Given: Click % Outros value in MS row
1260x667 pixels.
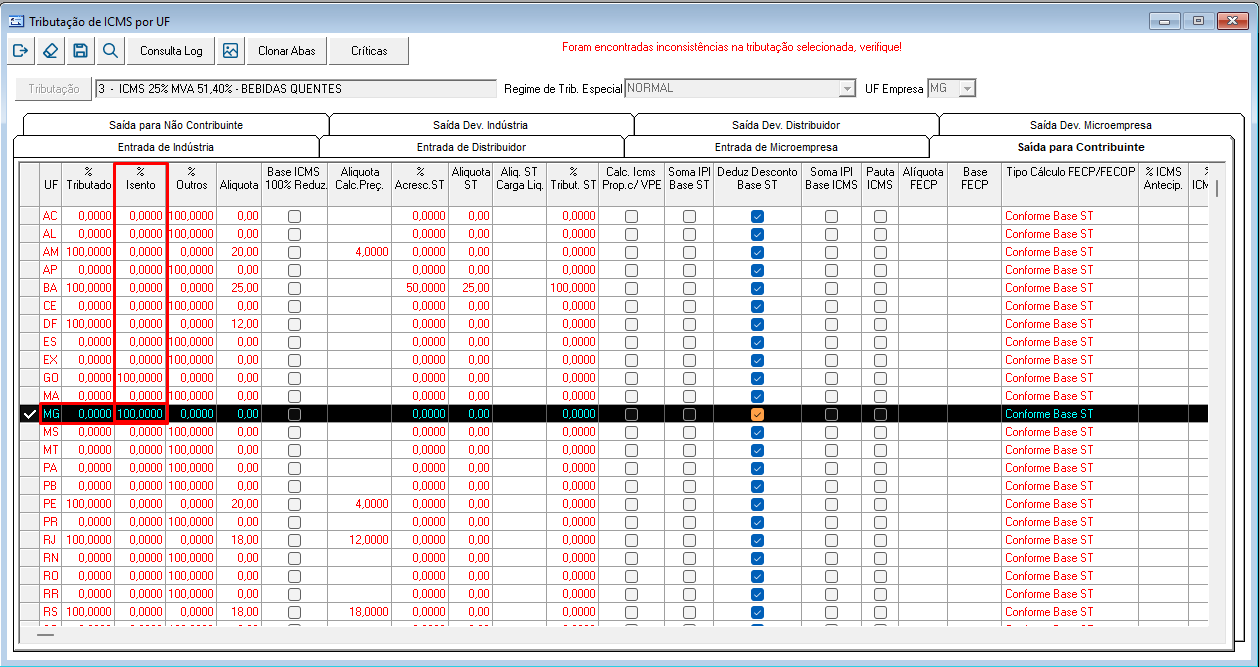Looking at the screenshot, I should coord(191,432).
